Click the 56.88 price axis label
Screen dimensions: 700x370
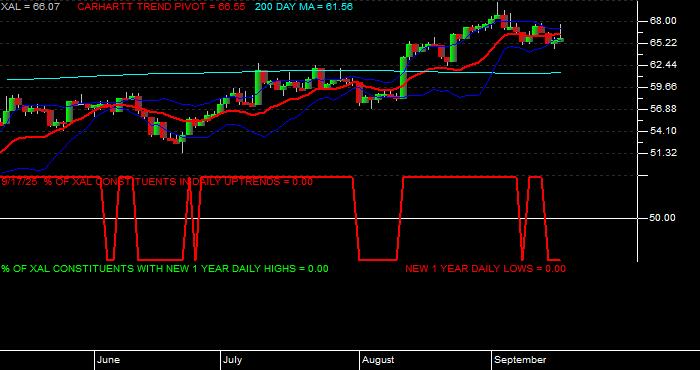point(664,109)
